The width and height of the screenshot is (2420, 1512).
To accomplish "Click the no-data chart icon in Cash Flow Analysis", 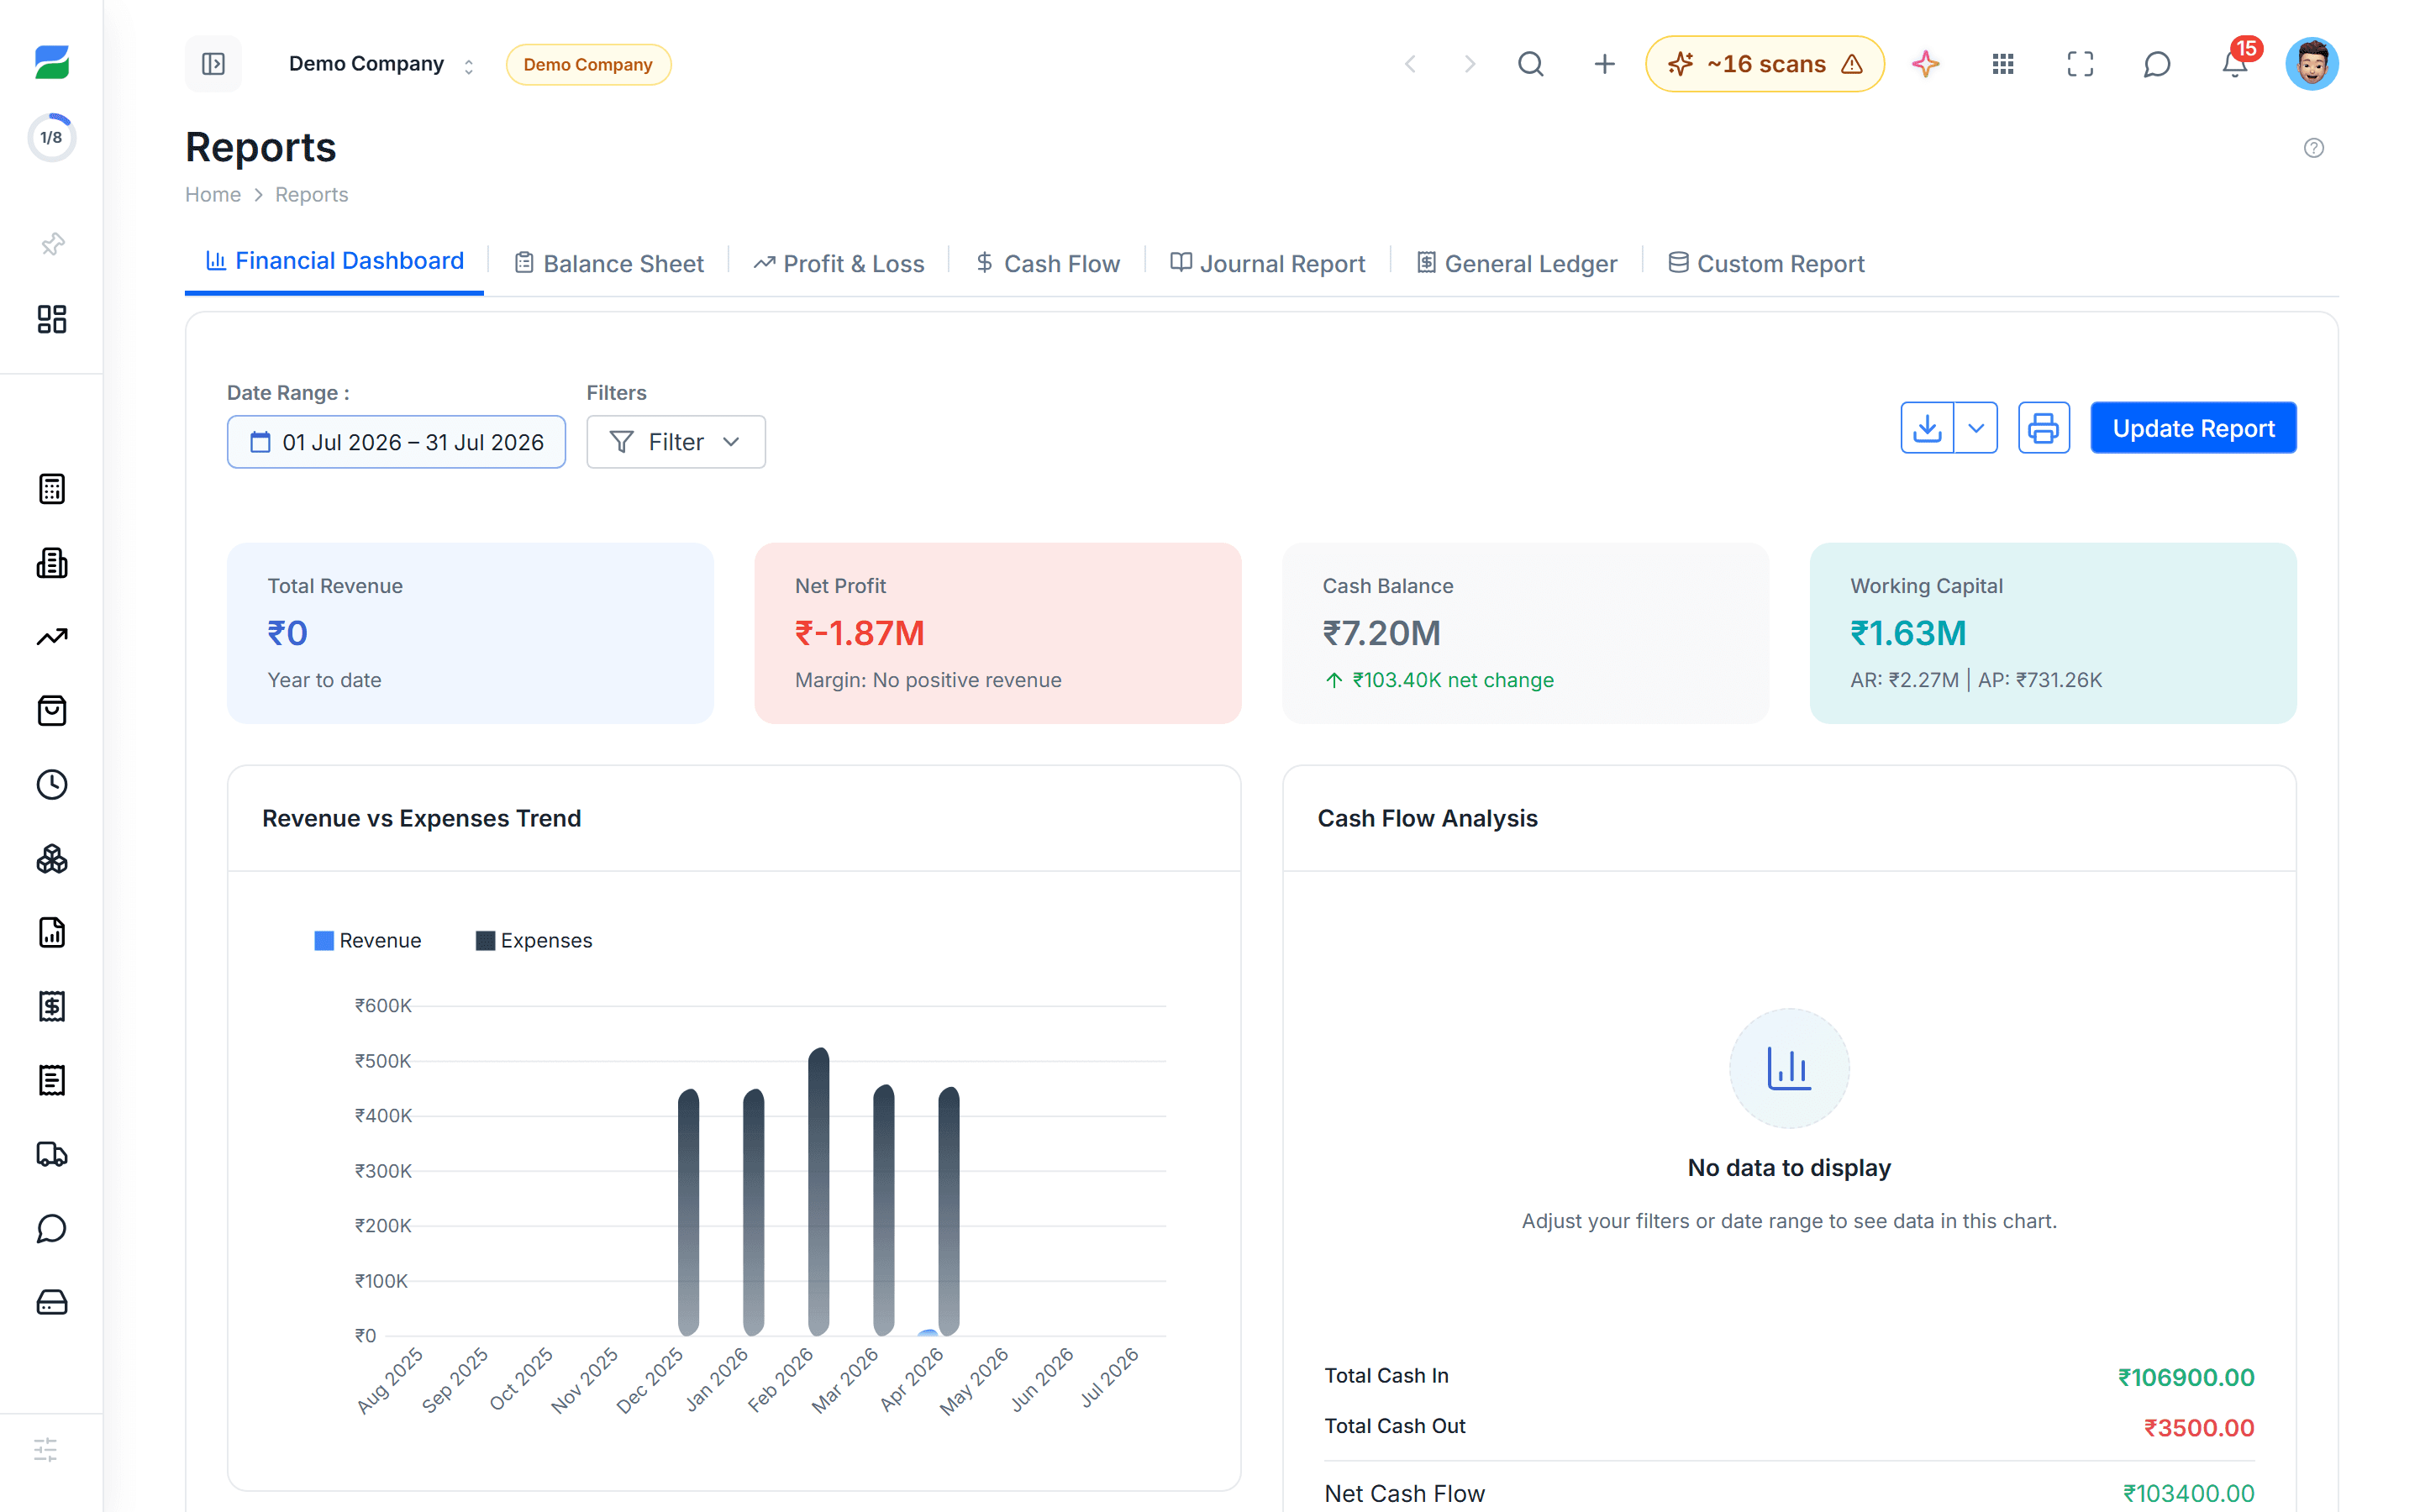I will coord(1789,1068).
